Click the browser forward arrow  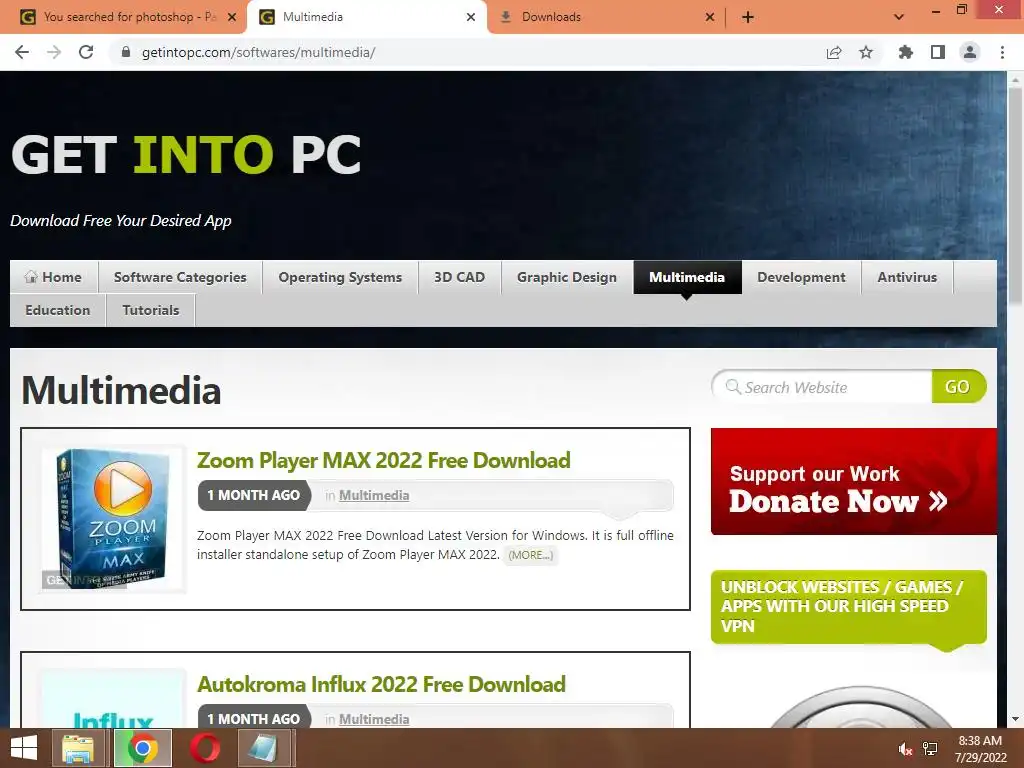click(54, 52)
